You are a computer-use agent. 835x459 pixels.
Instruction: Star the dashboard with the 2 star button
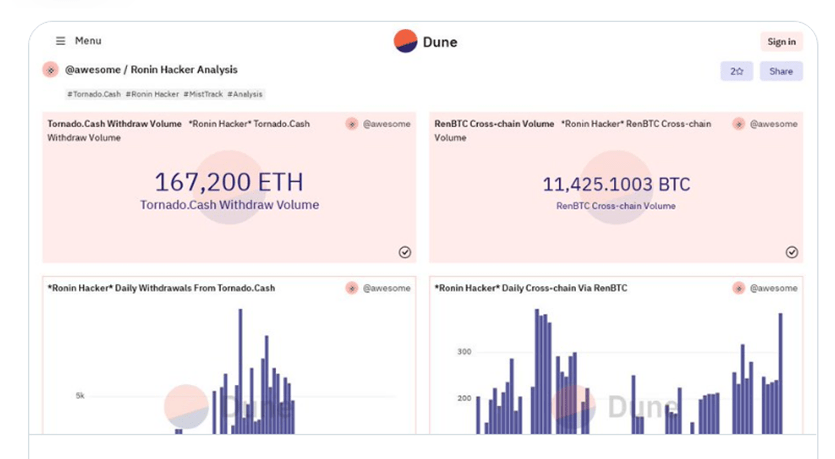[x=736, y=71]
